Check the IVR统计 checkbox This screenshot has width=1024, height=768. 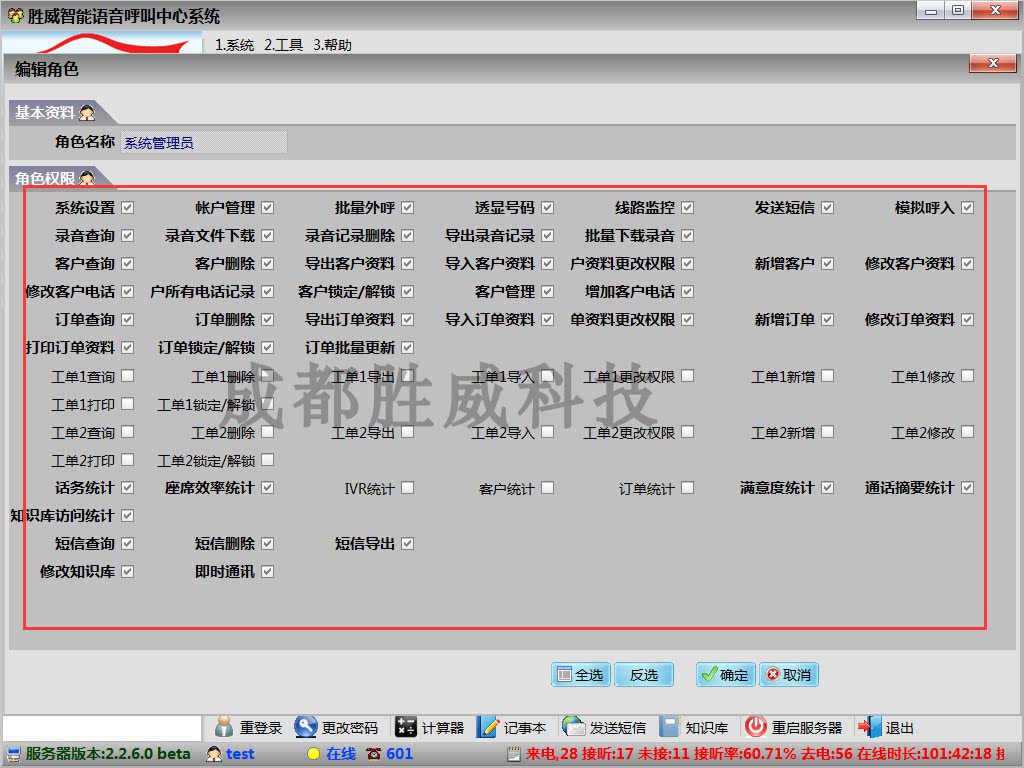(x=407, y=488)
